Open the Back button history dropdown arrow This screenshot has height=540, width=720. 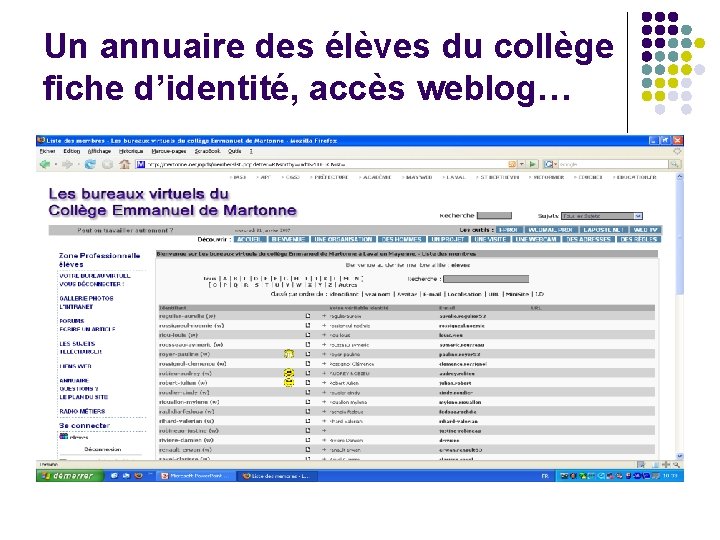(56, 164)
